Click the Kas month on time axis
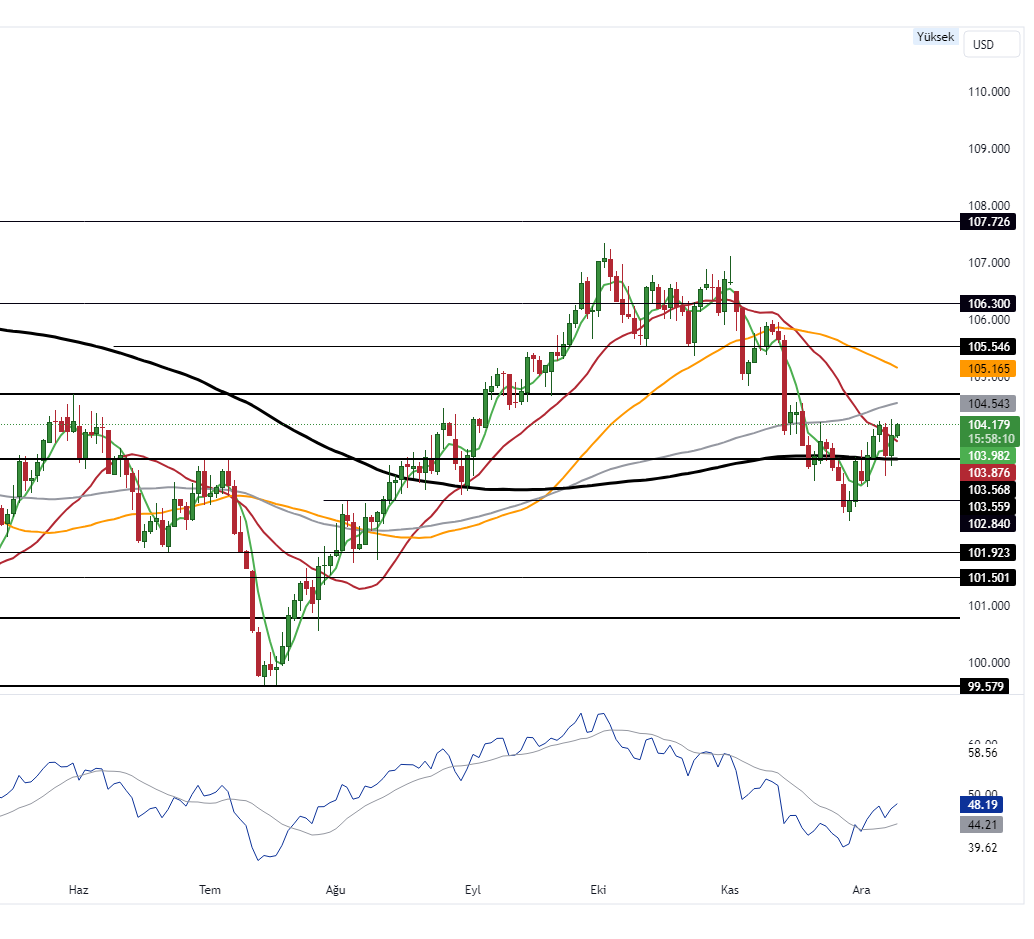Screen dimensions: 1034x939 pos(730,889)
